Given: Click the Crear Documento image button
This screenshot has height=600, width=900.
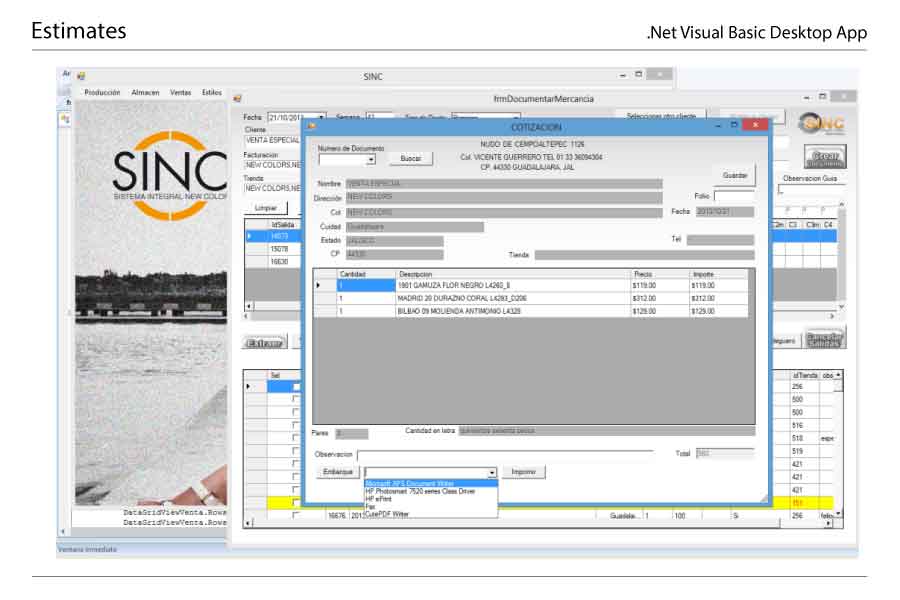Looking at the screenshot, I should [x=825, y=157].
